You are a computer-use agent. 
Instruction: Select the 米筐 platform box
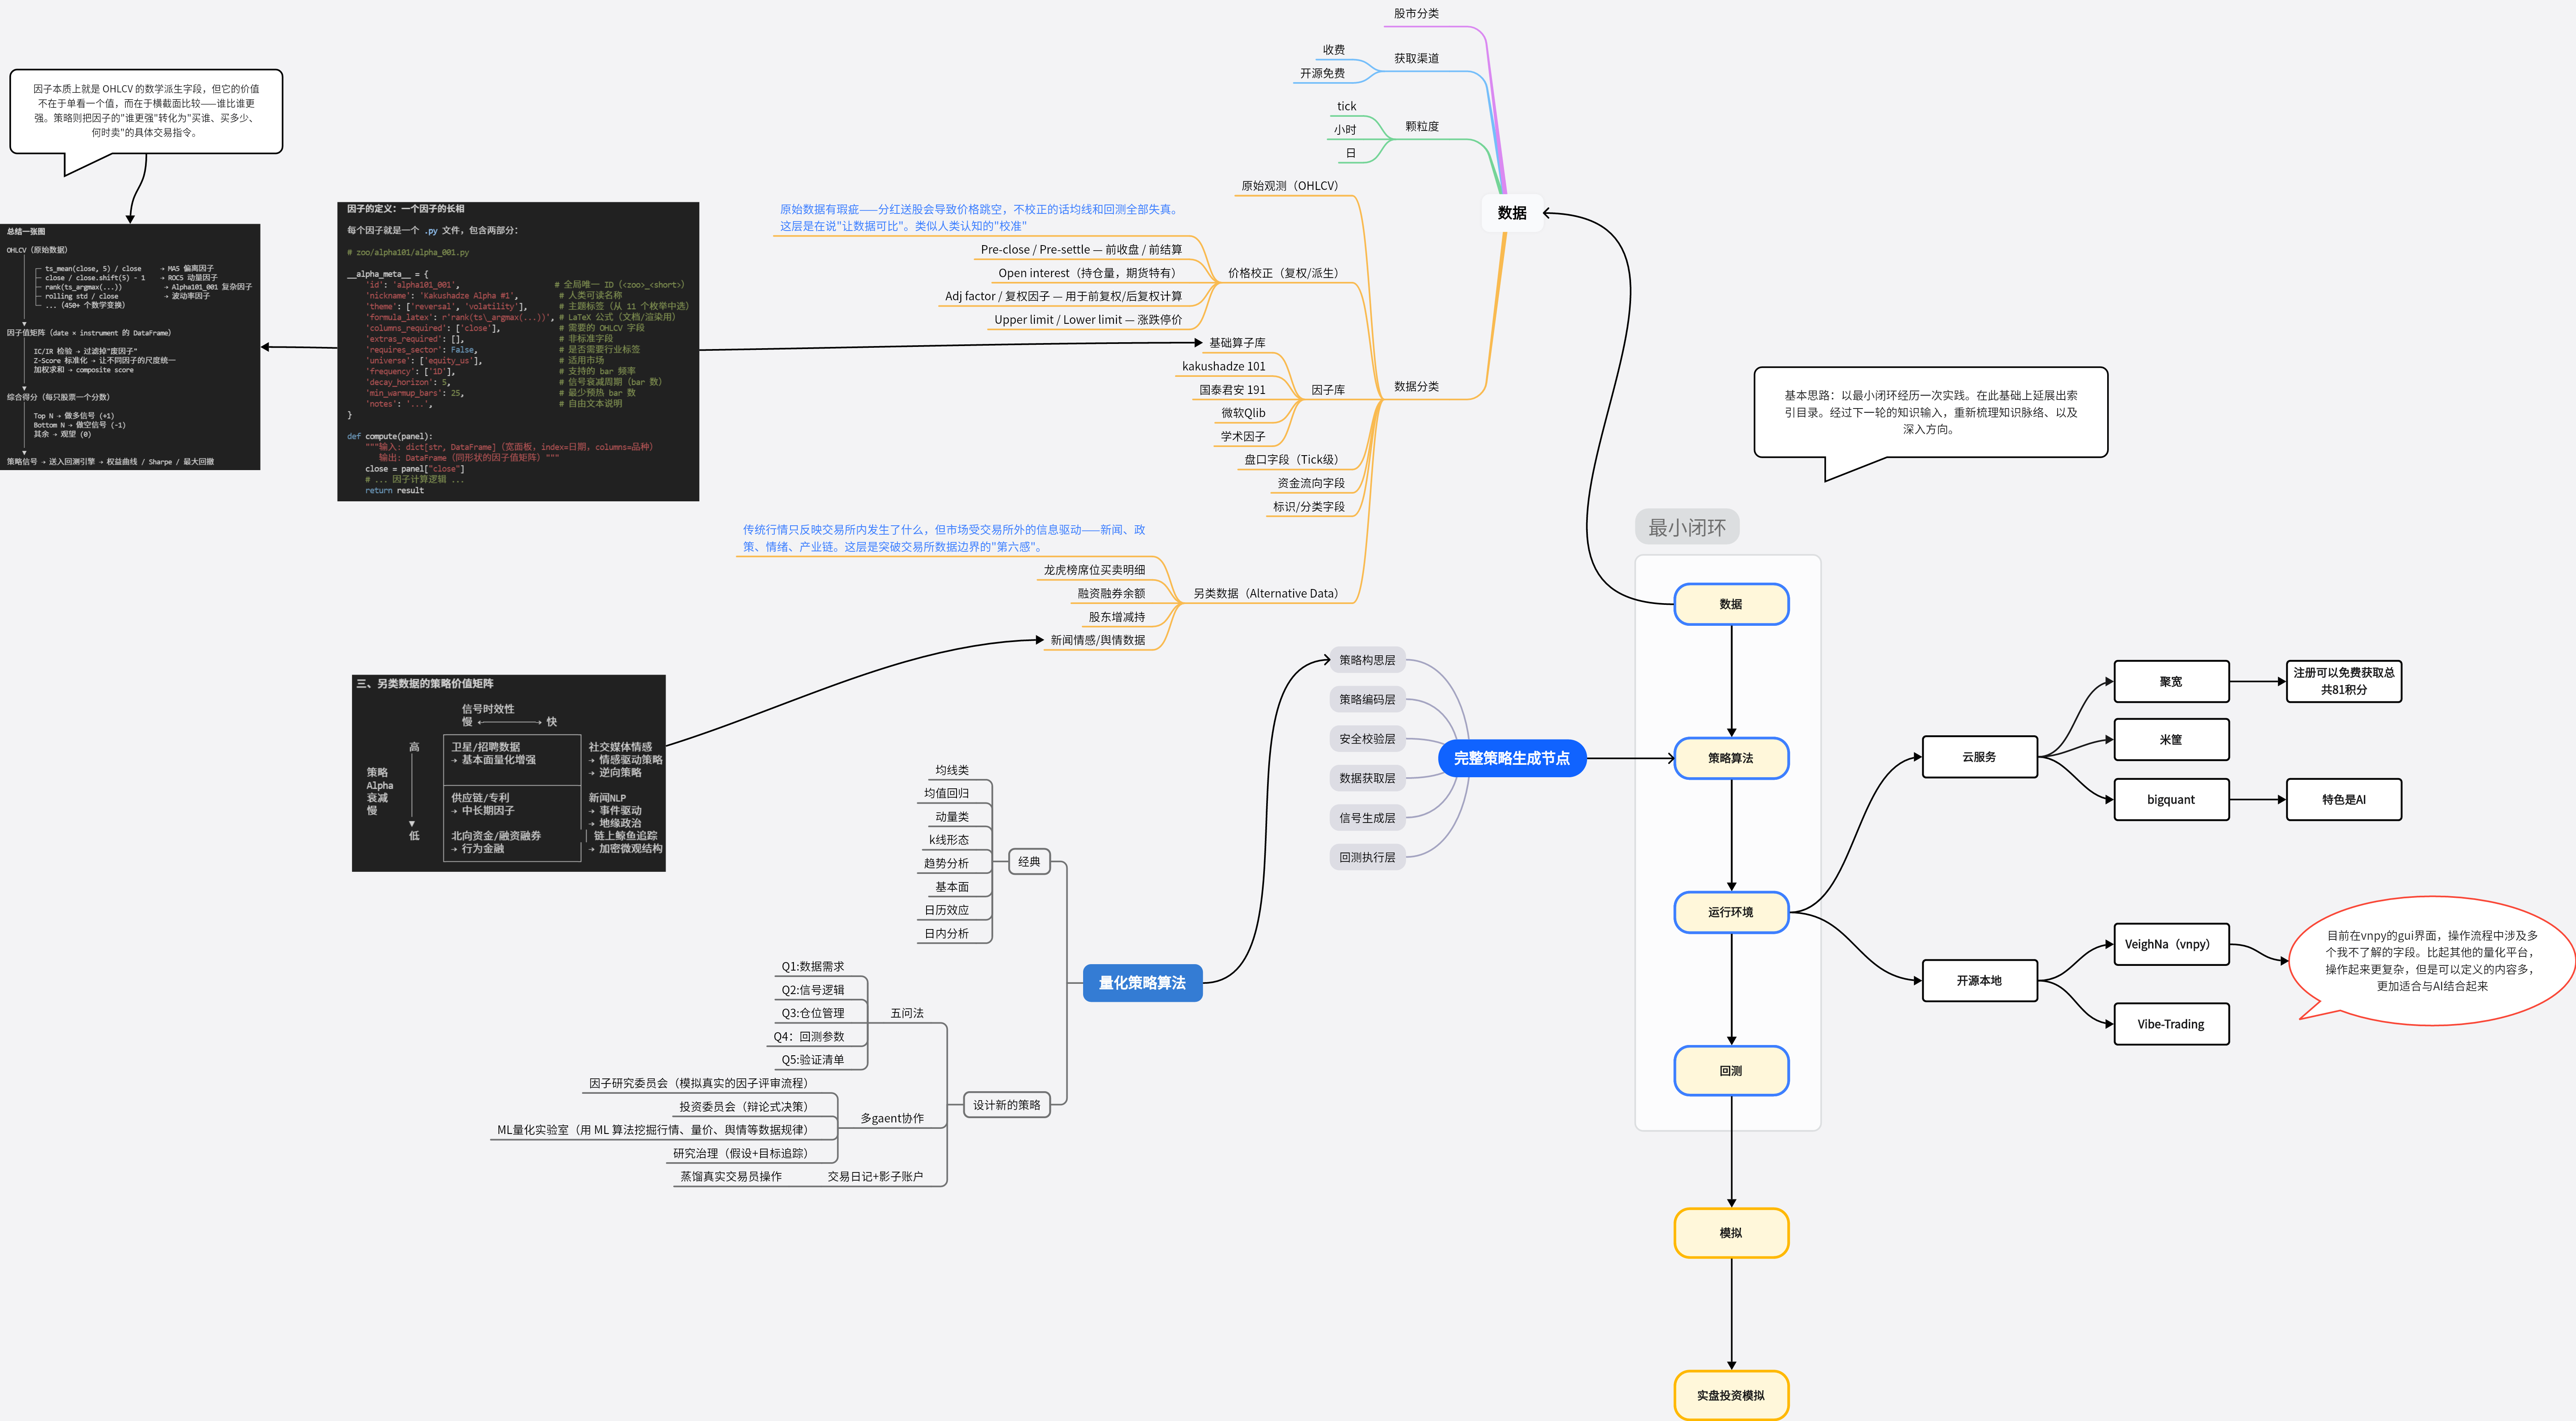(x=2171, y=740)
